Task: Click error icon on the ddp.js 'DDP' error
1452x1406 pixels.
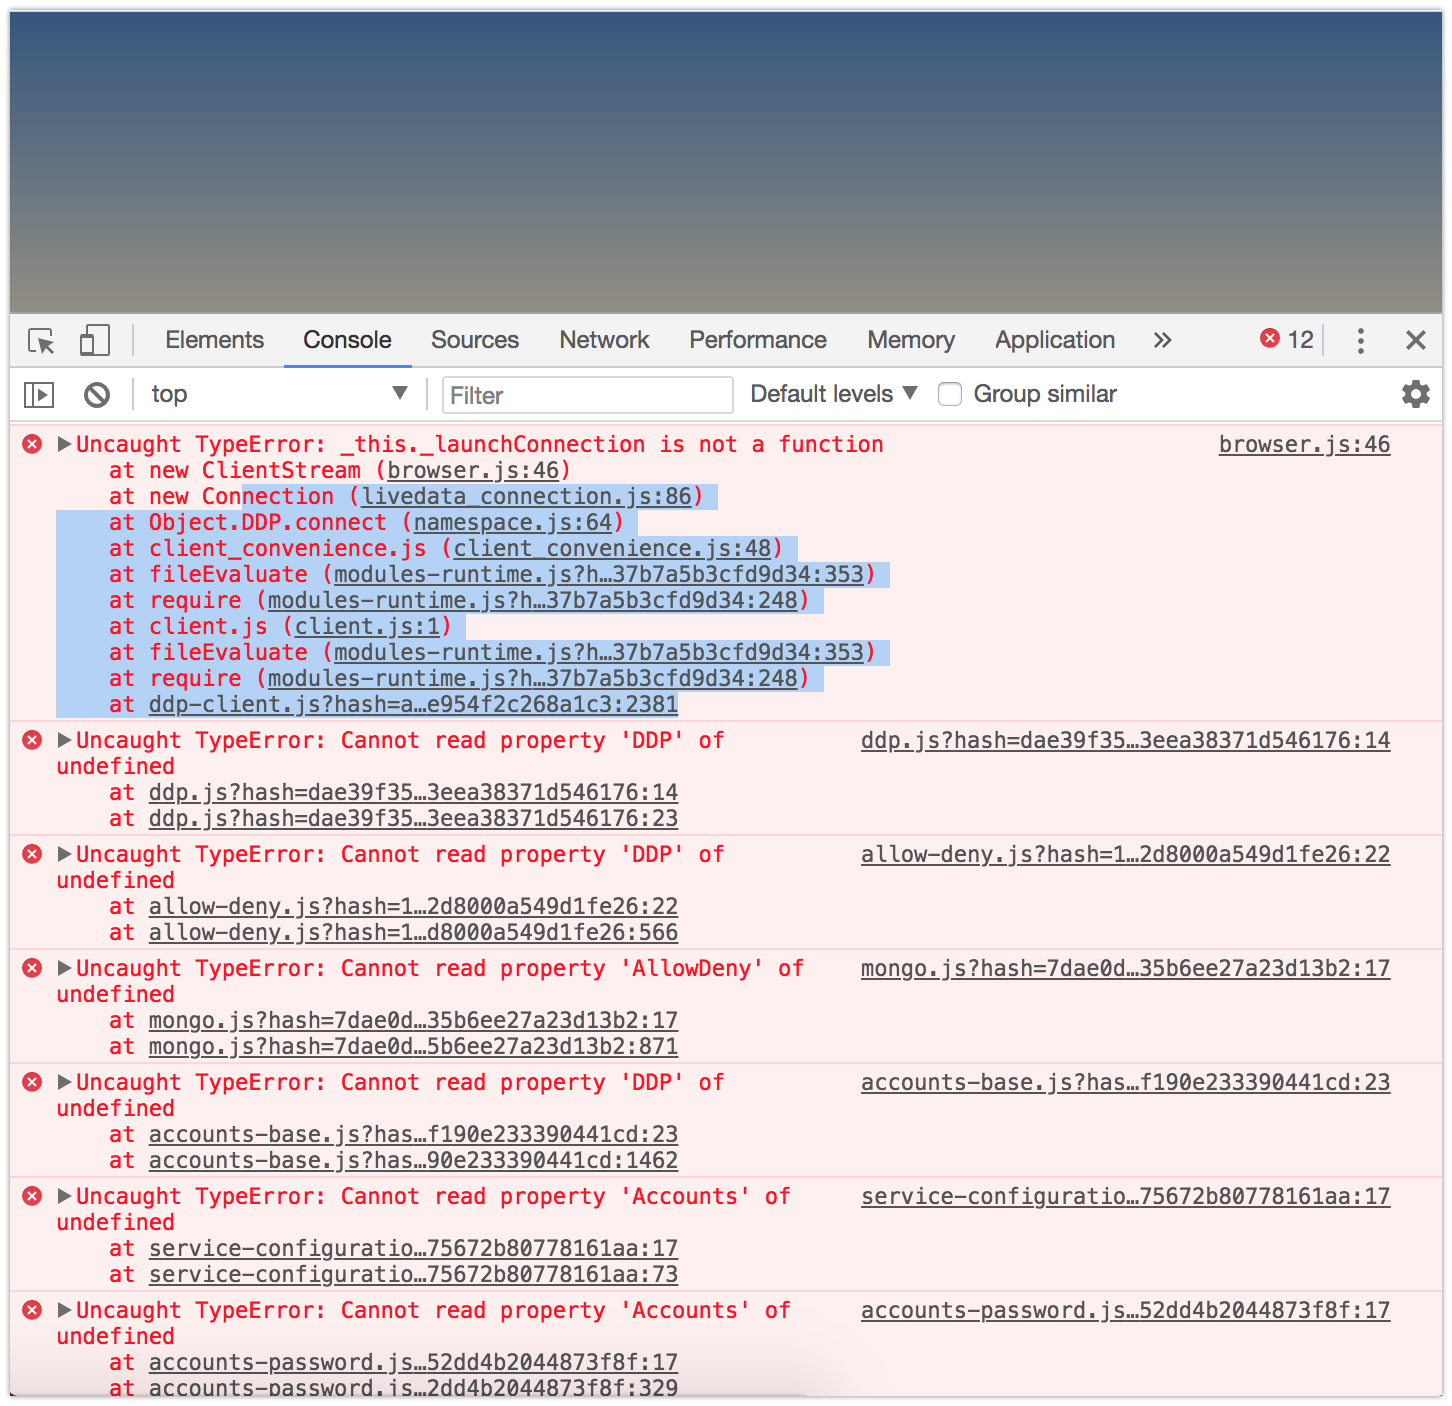Action: [x=32, y=740]
